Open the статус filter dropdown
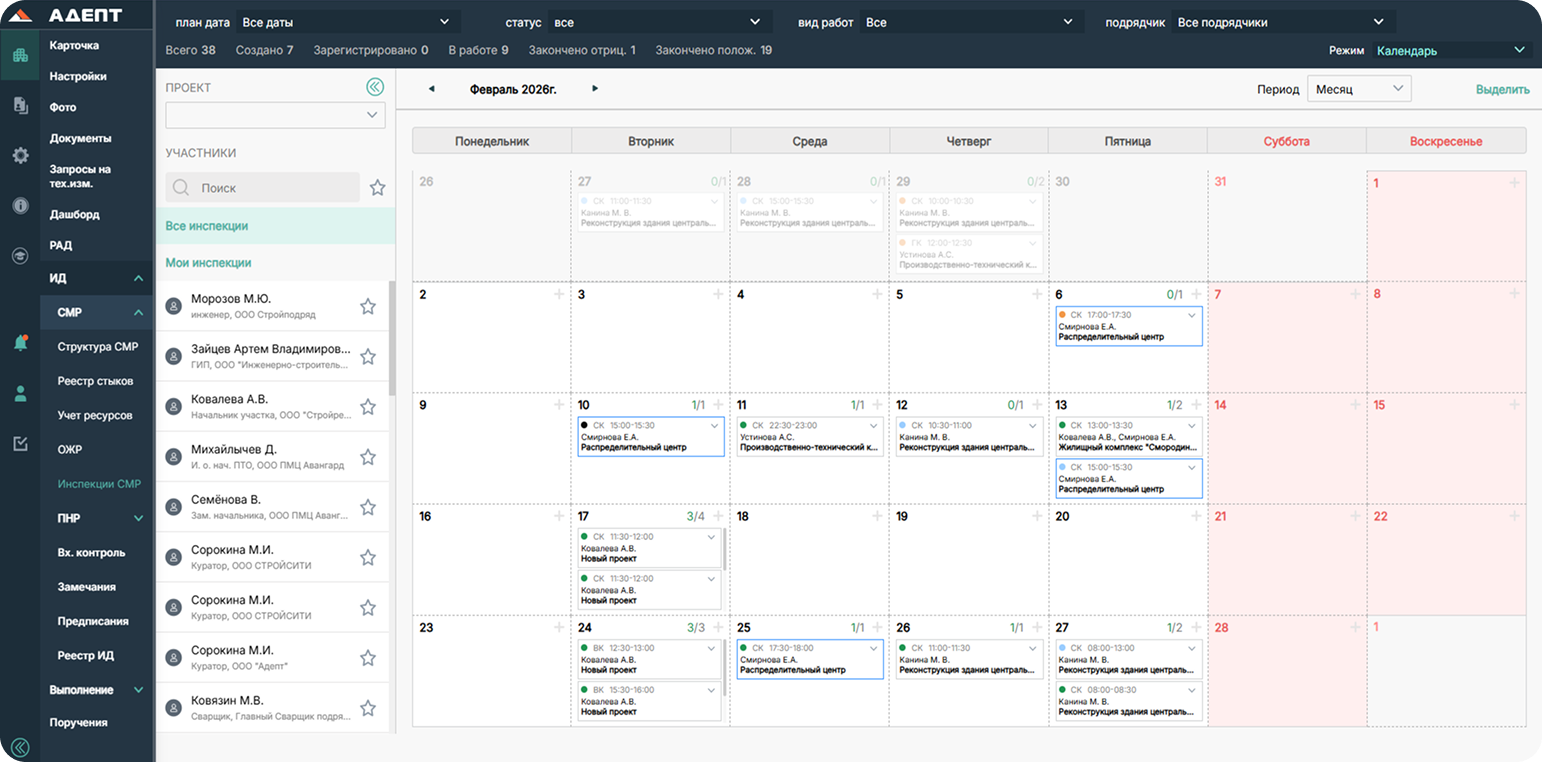This screenshot has height=762, width=1542. click(x=658, y=22)
